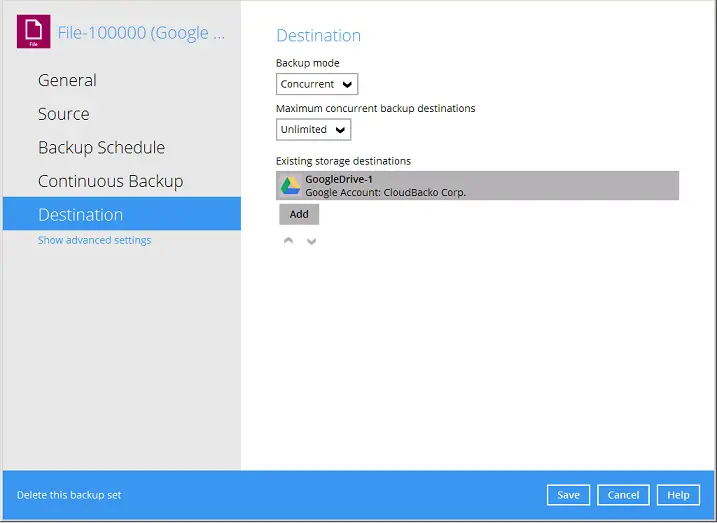Cancel the destination changes
Image resolution: width=717 pixels, height=523 pixels.
pos(623,495)
